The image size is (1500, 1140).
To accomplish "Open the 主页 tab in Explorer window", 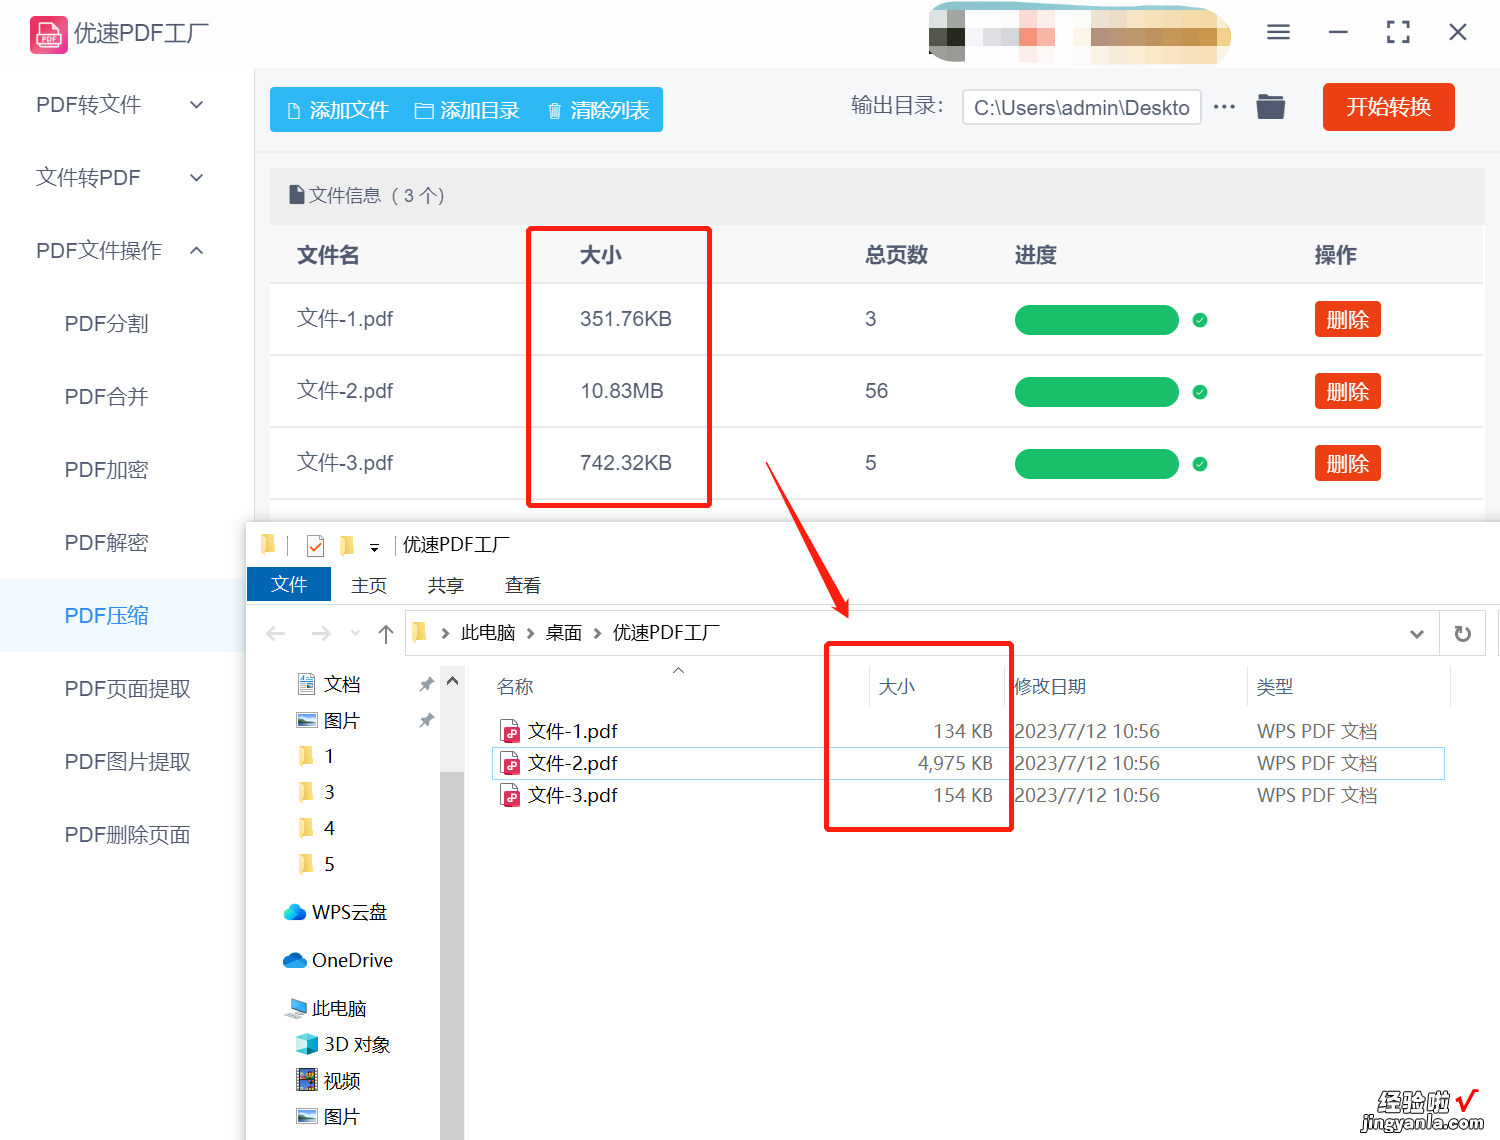I will click(x=369, y=585).
